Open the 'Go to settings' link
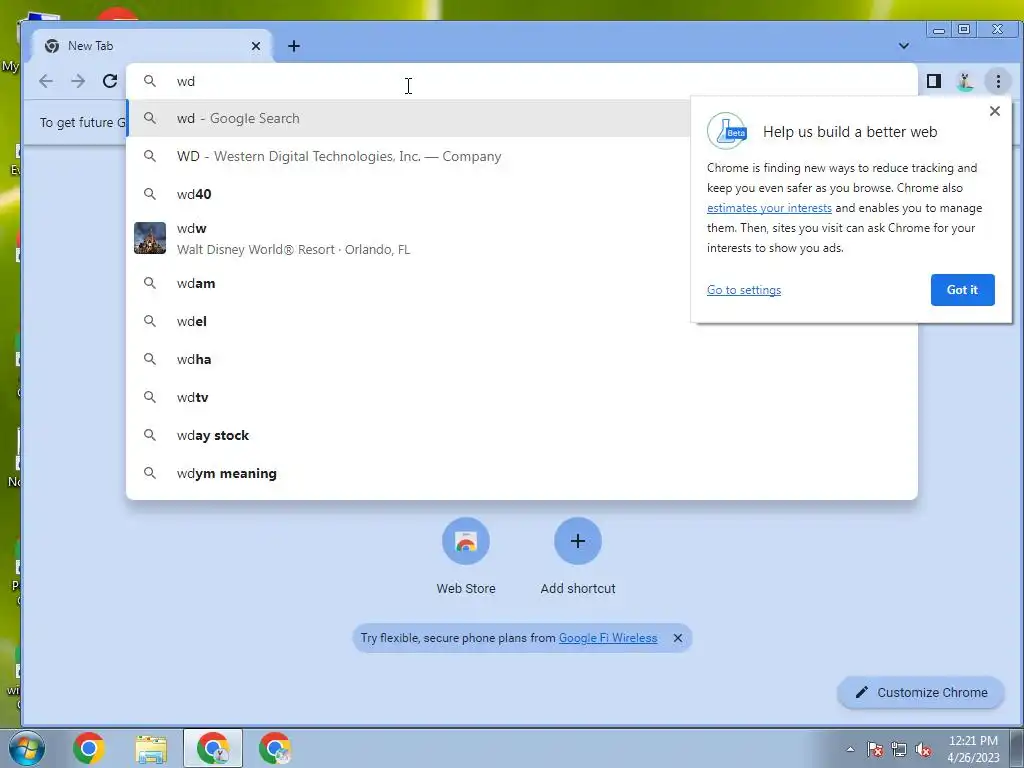This screenshot has width=1024, height=768. click(744, 290)
